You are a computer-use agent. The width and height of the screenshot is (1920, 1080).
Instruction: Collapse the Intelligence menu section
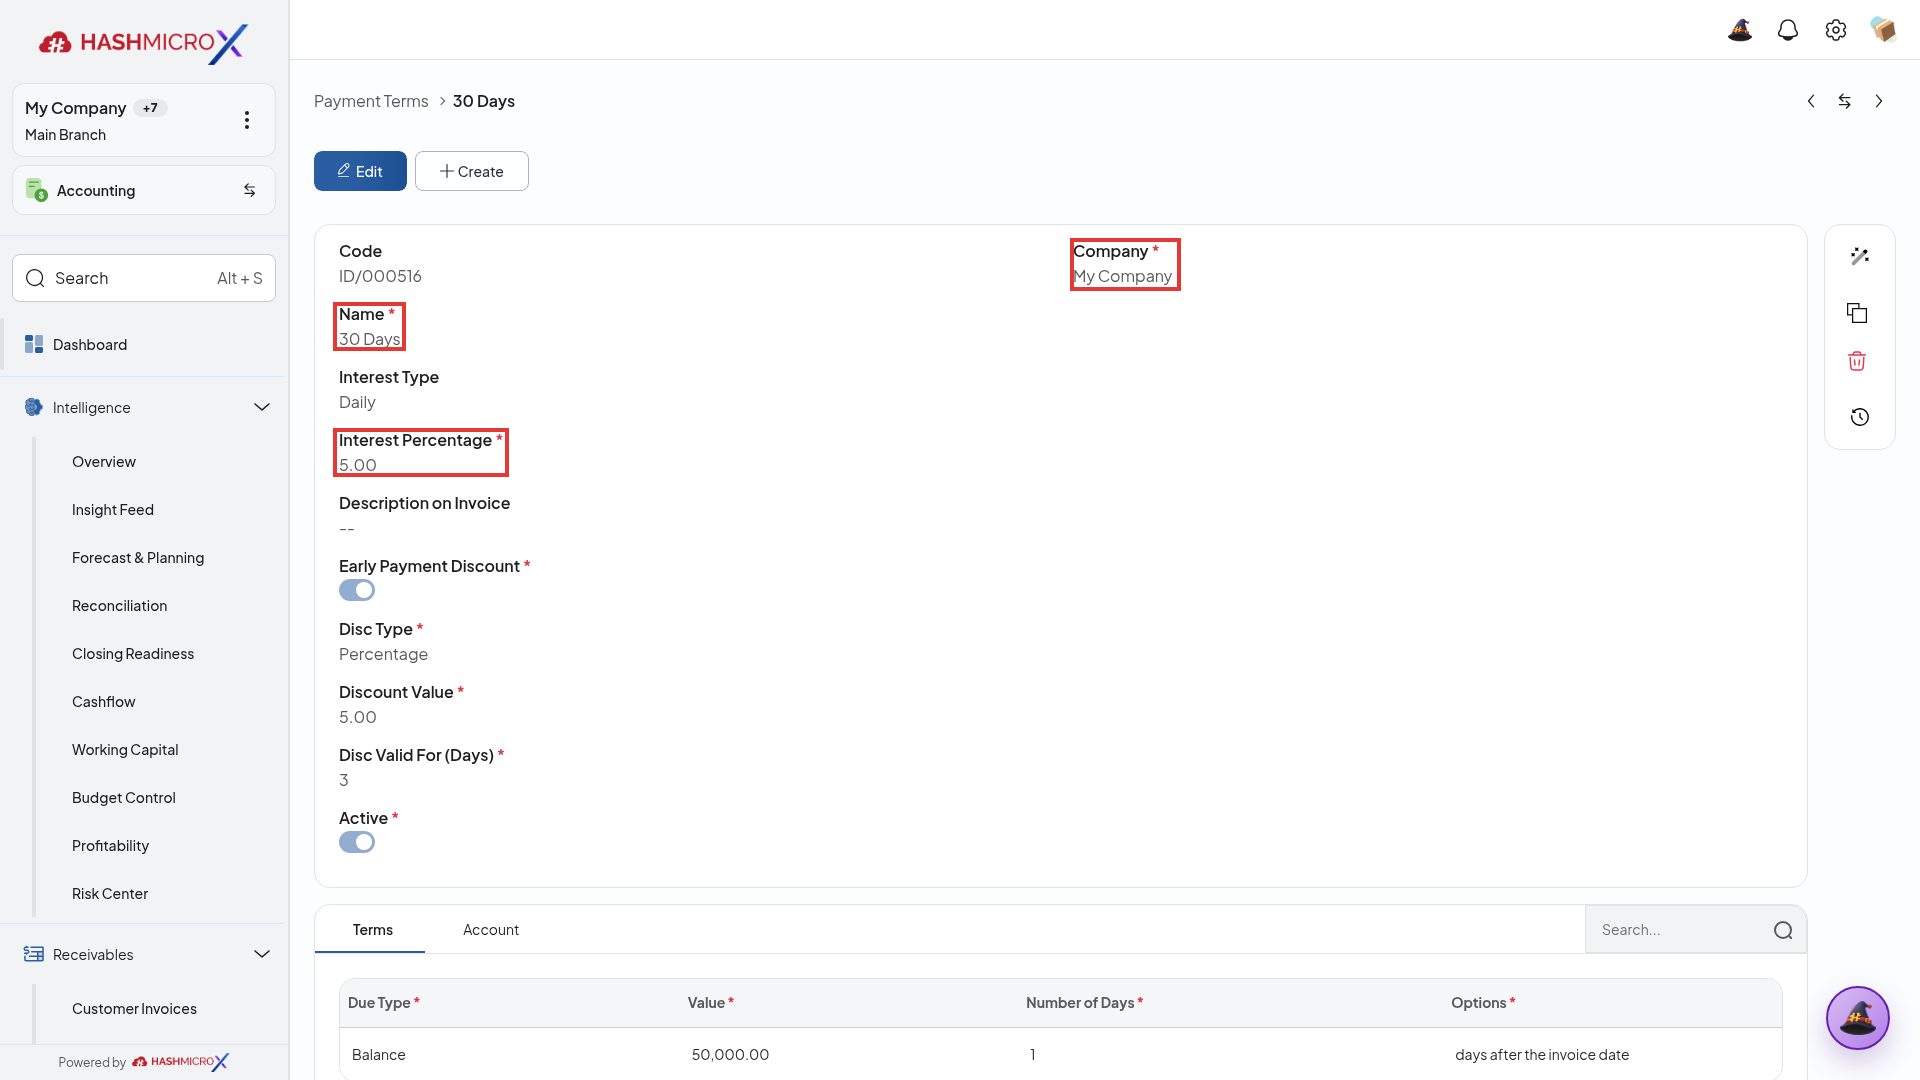pos(262,407)
